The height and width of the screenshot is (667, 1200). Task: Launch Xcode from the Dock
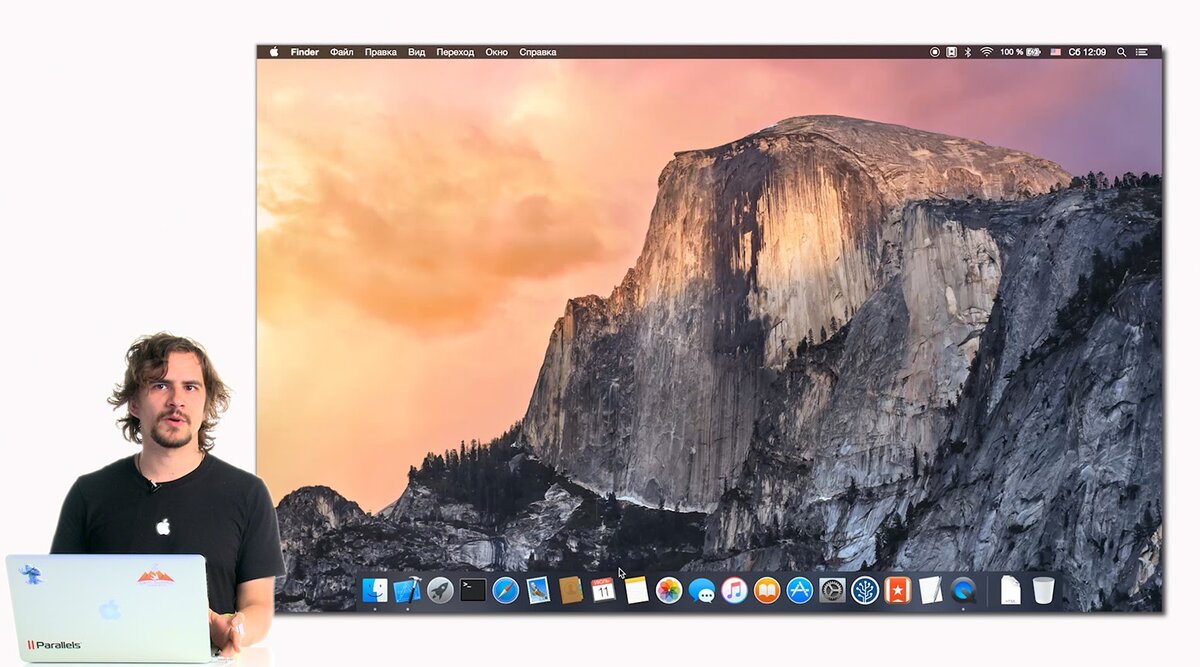pyautogui.click(x=407, y=590)
